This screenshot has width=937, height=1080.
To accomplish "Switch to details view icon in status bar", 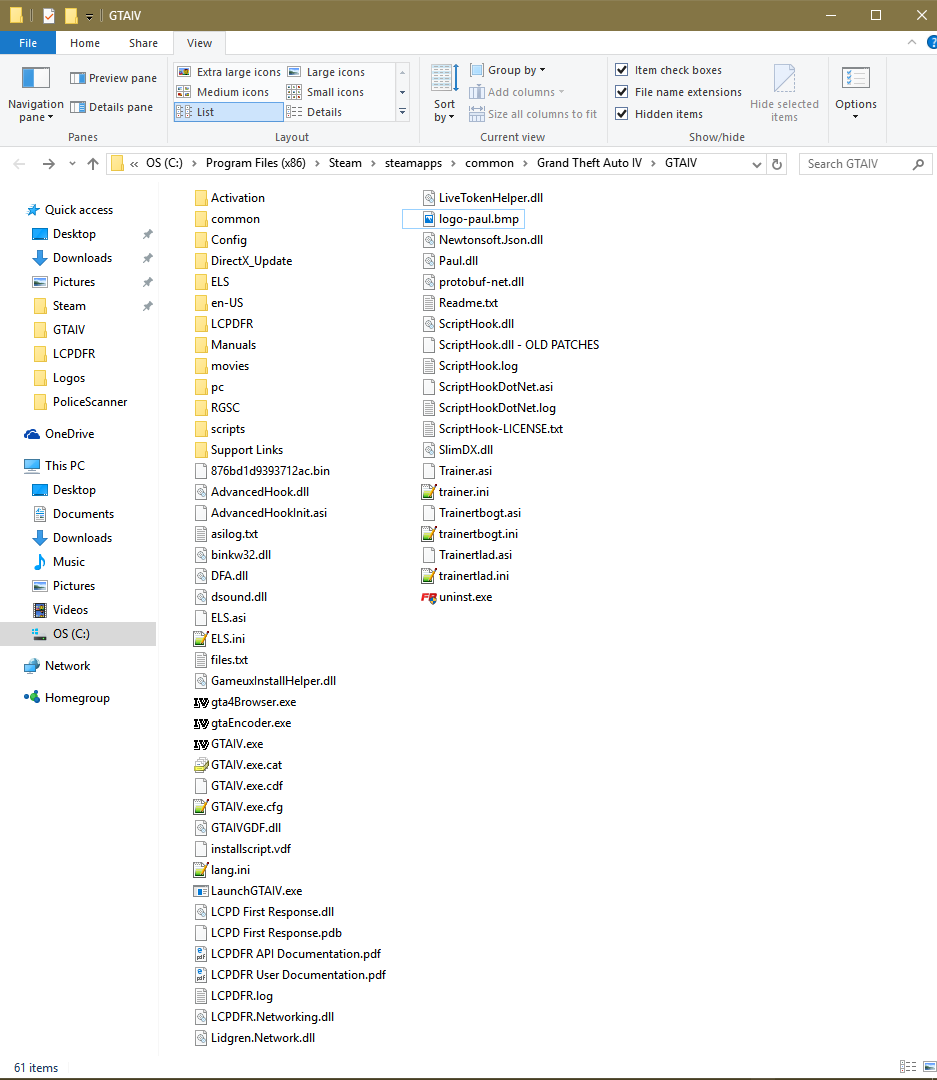I will 908,1066.
